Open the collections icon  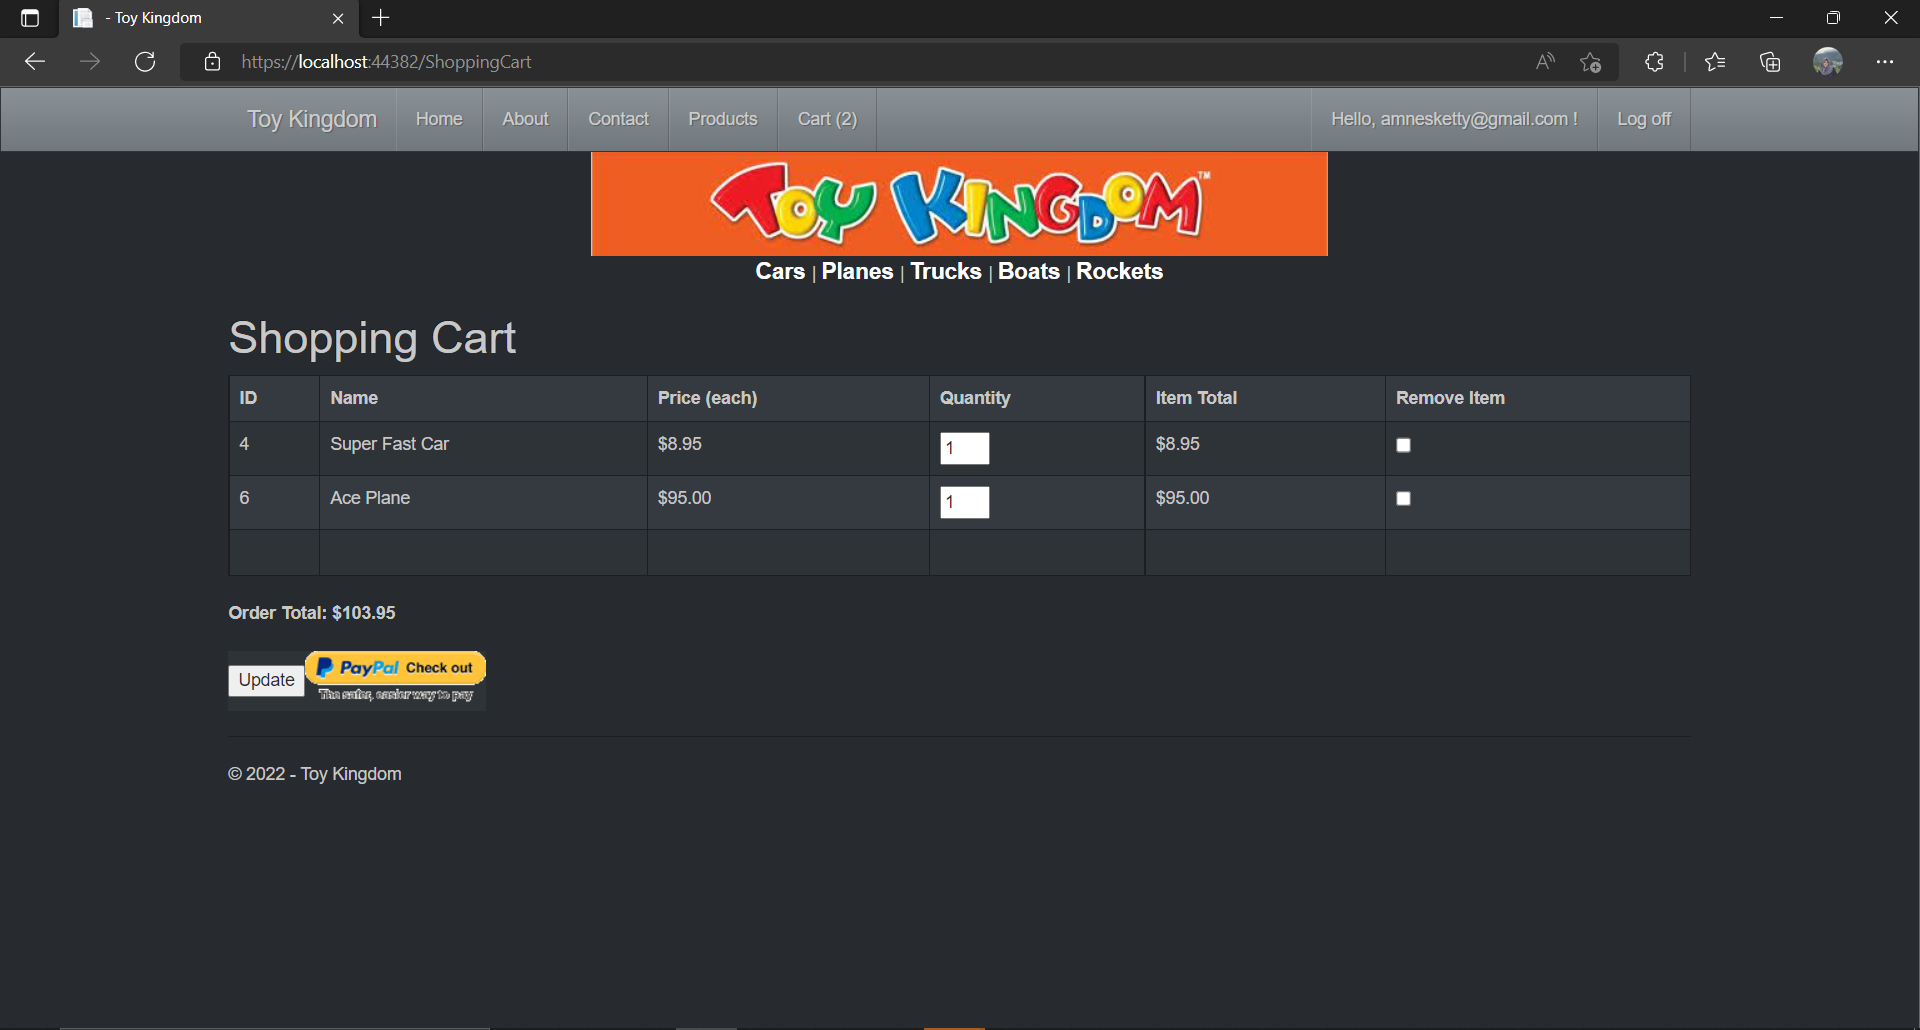tap(1770, 62)
